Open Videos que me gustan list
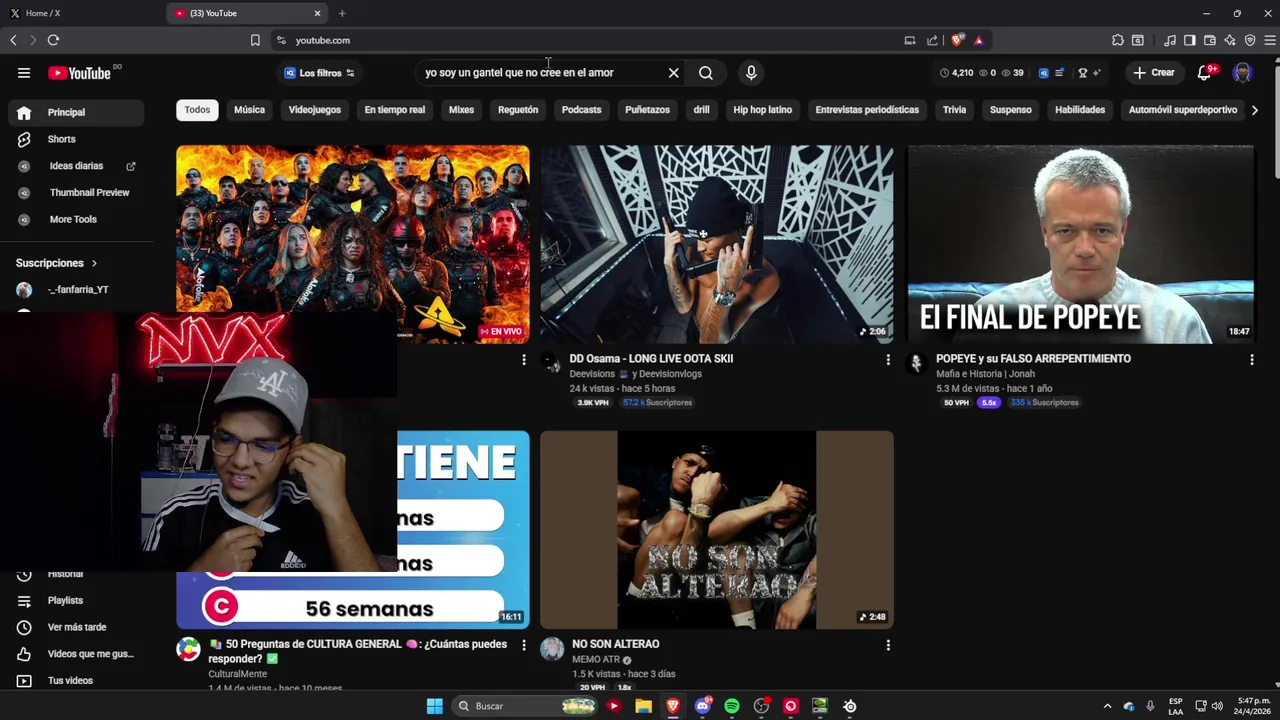This screenshot has height=720, width=1280. [x=75, y=654]
